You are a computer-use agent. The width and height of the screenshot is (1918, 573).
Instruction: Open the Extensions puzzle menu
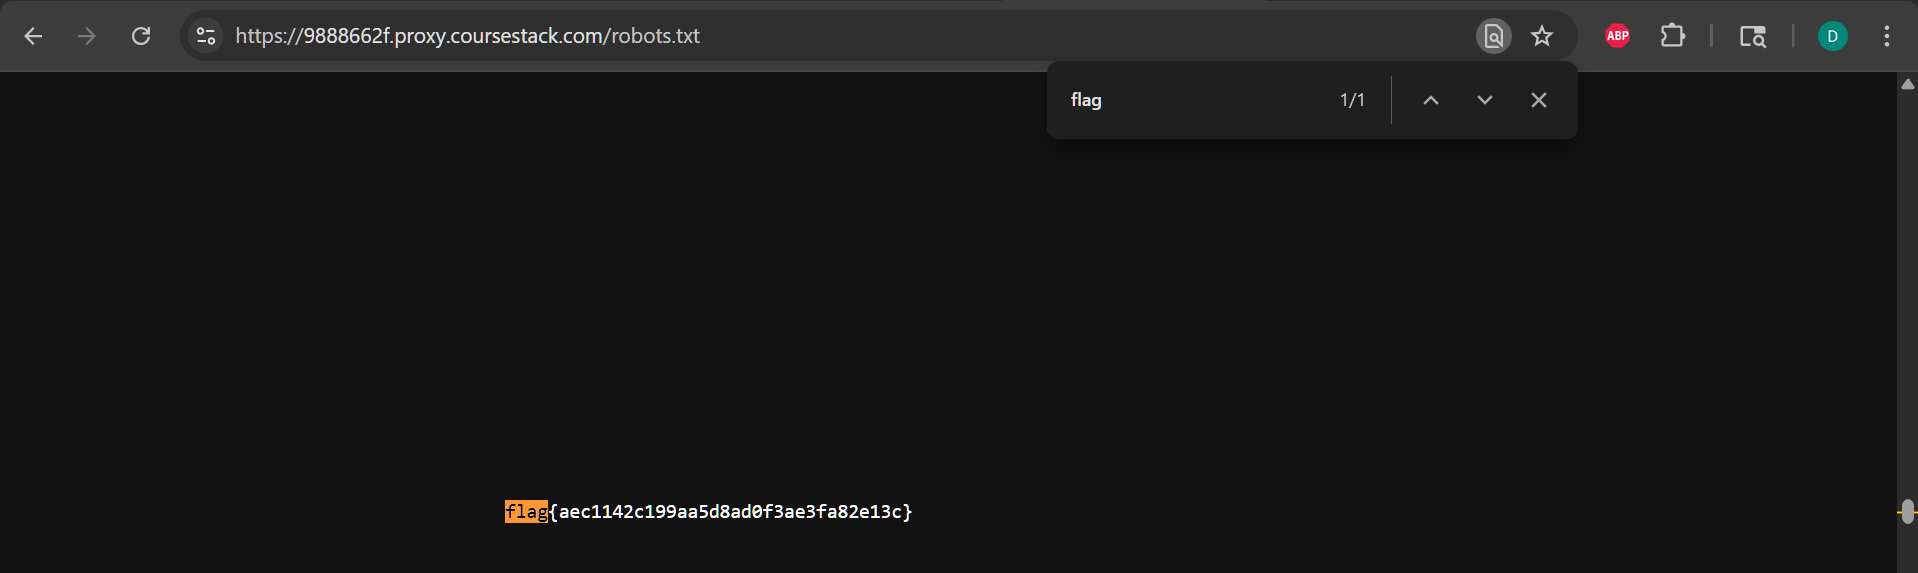(1672, 36)
